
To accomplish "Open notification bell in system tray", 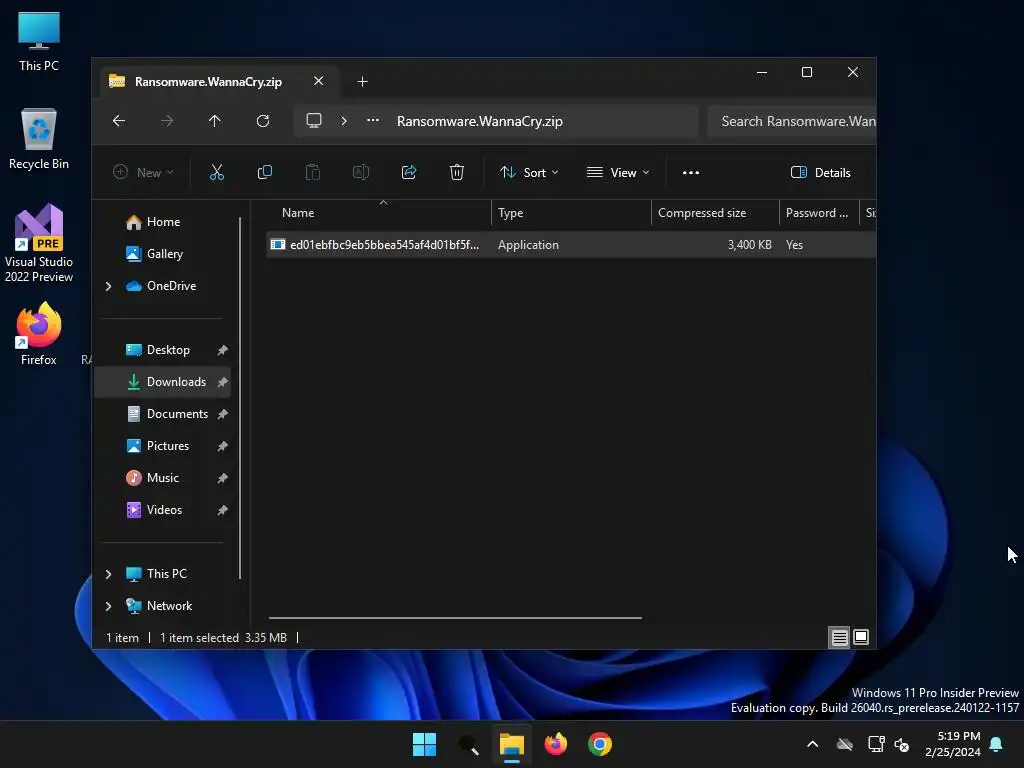I will click(997, 744).
